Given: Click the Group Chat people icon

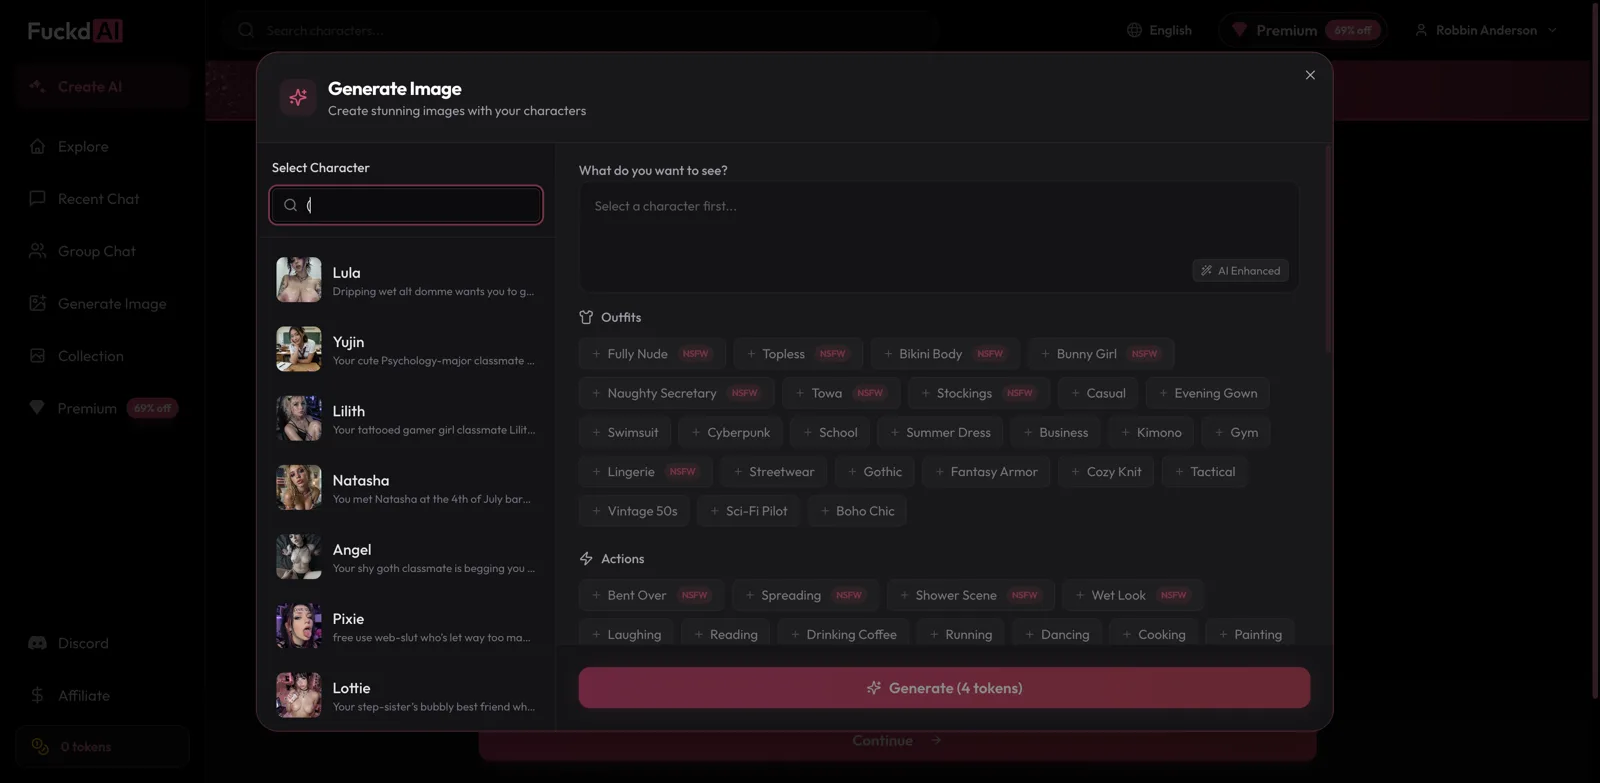Looking at the screenshot, I should [x=37, y=251].
